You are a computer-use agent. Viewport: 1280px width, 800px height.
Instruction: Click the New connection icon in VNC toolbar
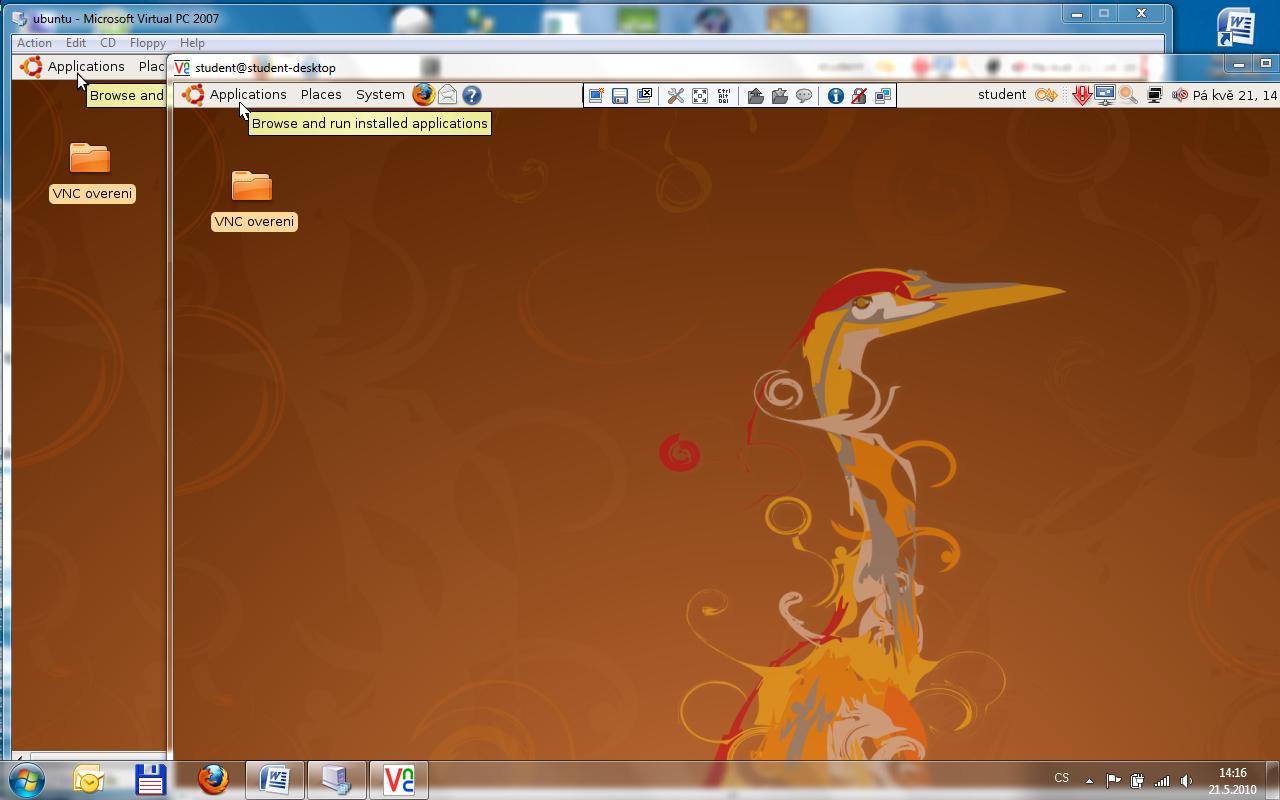(596, 96)
